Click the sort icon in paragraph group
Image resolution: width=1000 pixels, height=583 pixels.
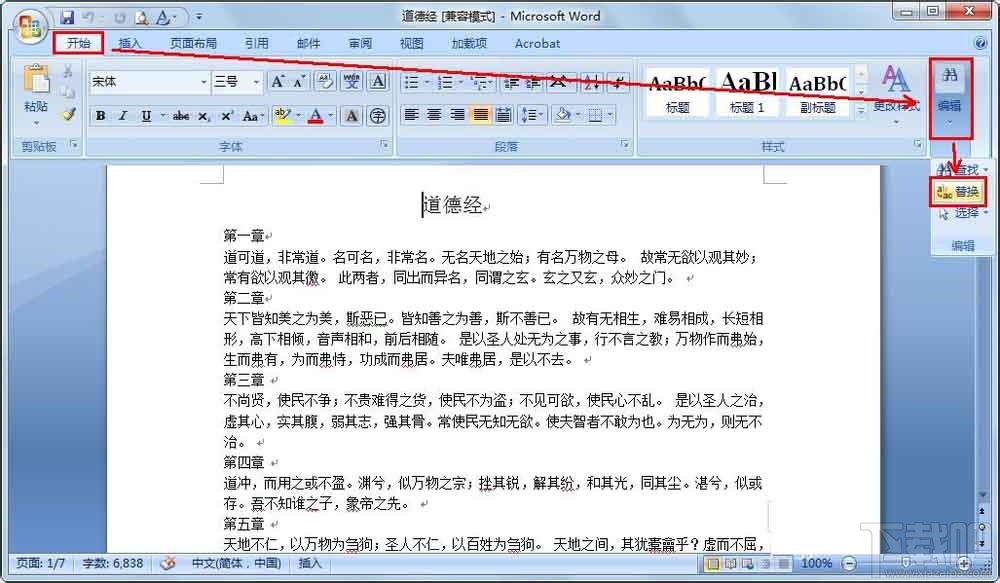[591, 83]
